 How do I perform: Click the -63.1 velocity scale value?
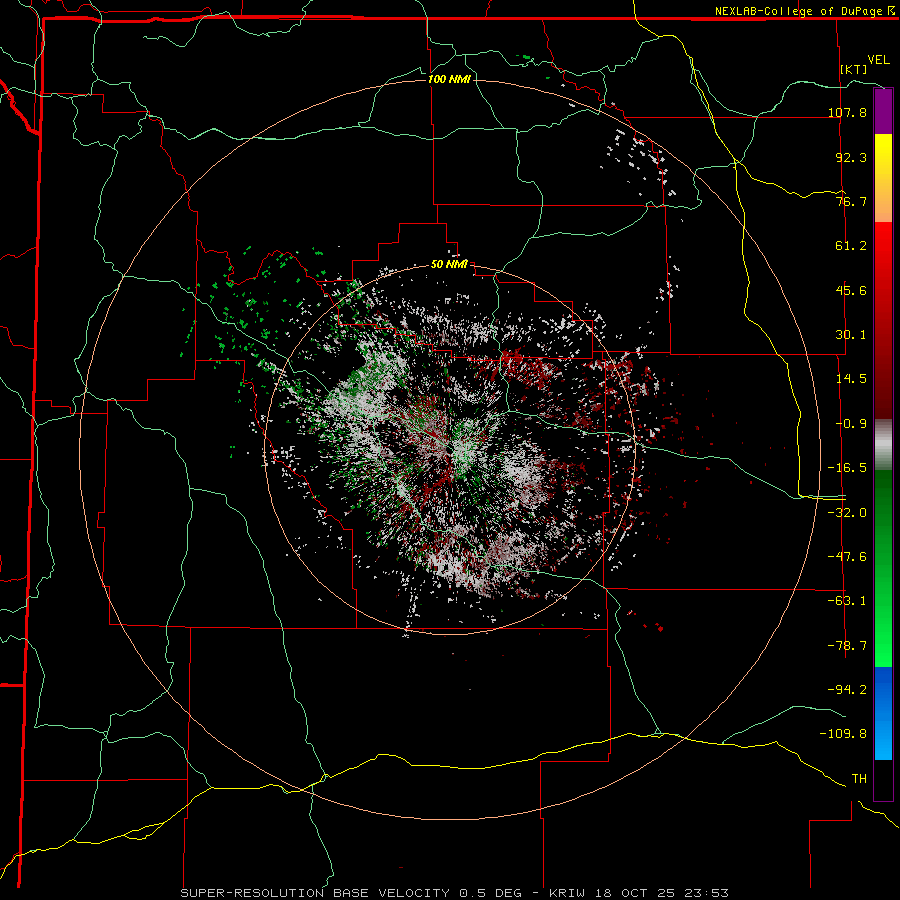click(847, 601)
